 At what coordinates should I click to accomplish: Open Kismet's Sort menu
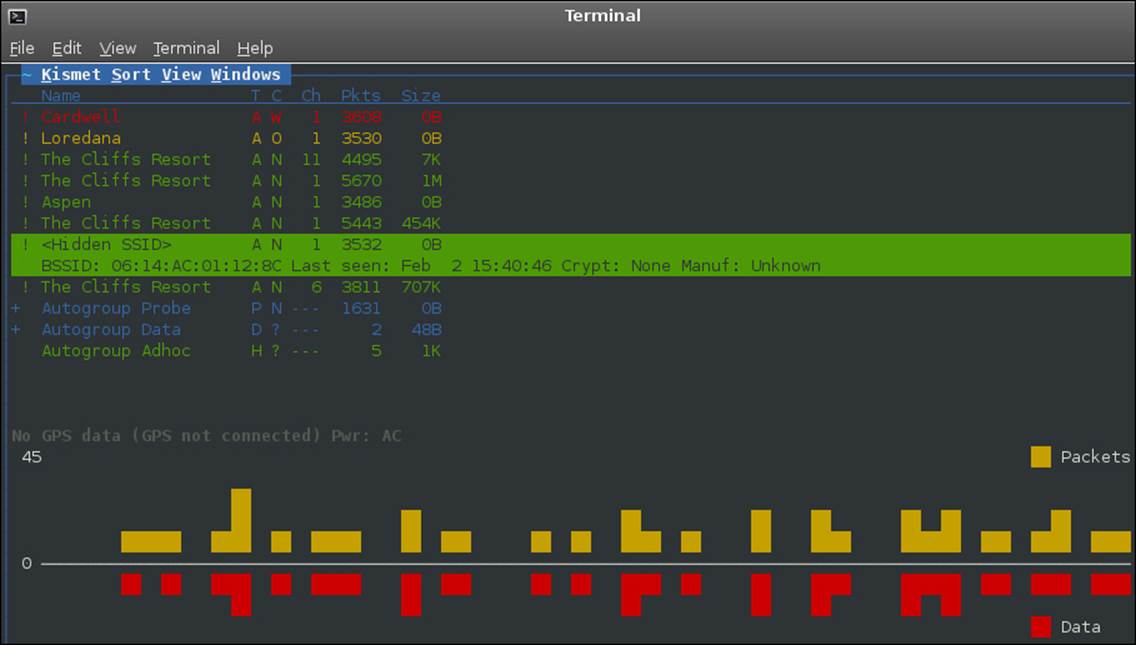point(130,75)
